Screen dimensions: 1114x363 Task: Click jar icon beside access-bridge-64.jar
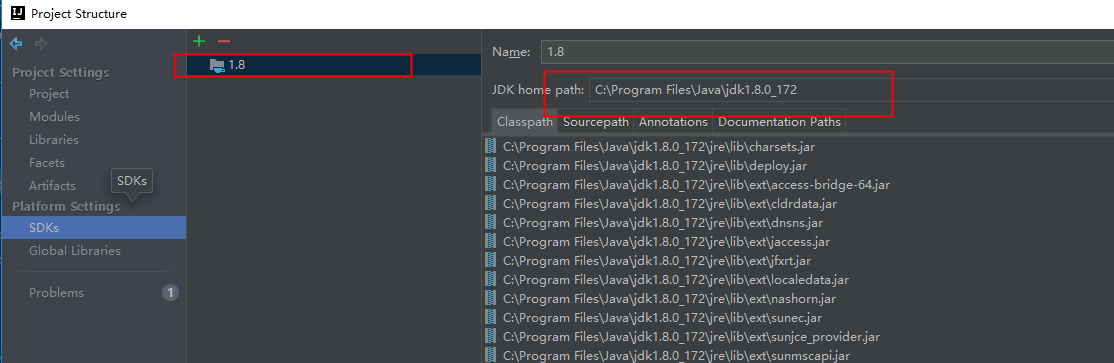pyautogui.click(x=490, y=185)
